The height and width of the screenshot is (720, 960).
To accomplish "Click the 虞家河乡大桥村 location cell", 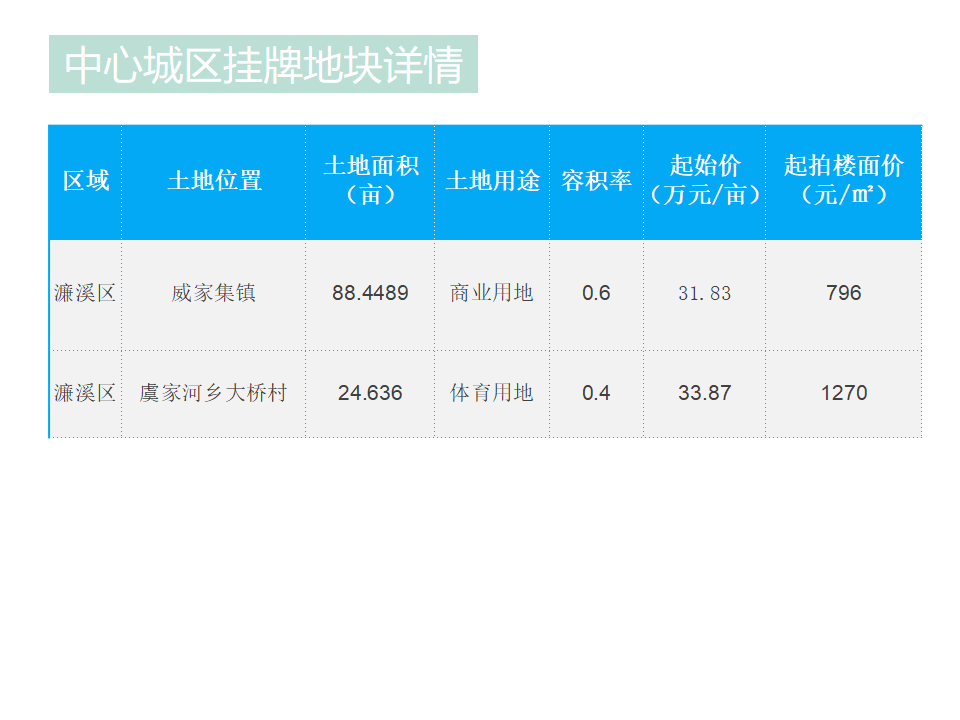I will [x=213, y=392].
